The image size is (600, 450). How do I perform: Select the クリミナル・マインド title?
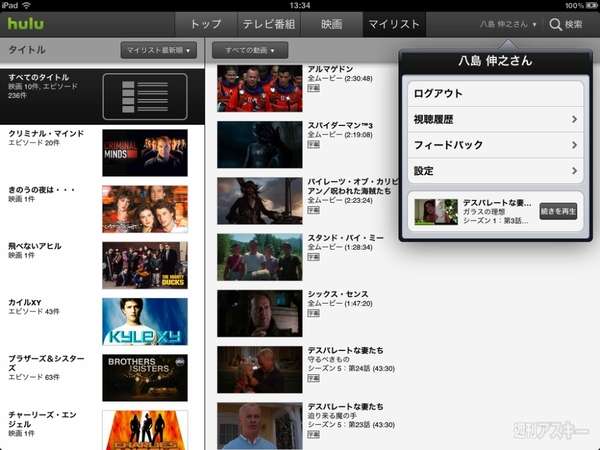coord(46,133)
